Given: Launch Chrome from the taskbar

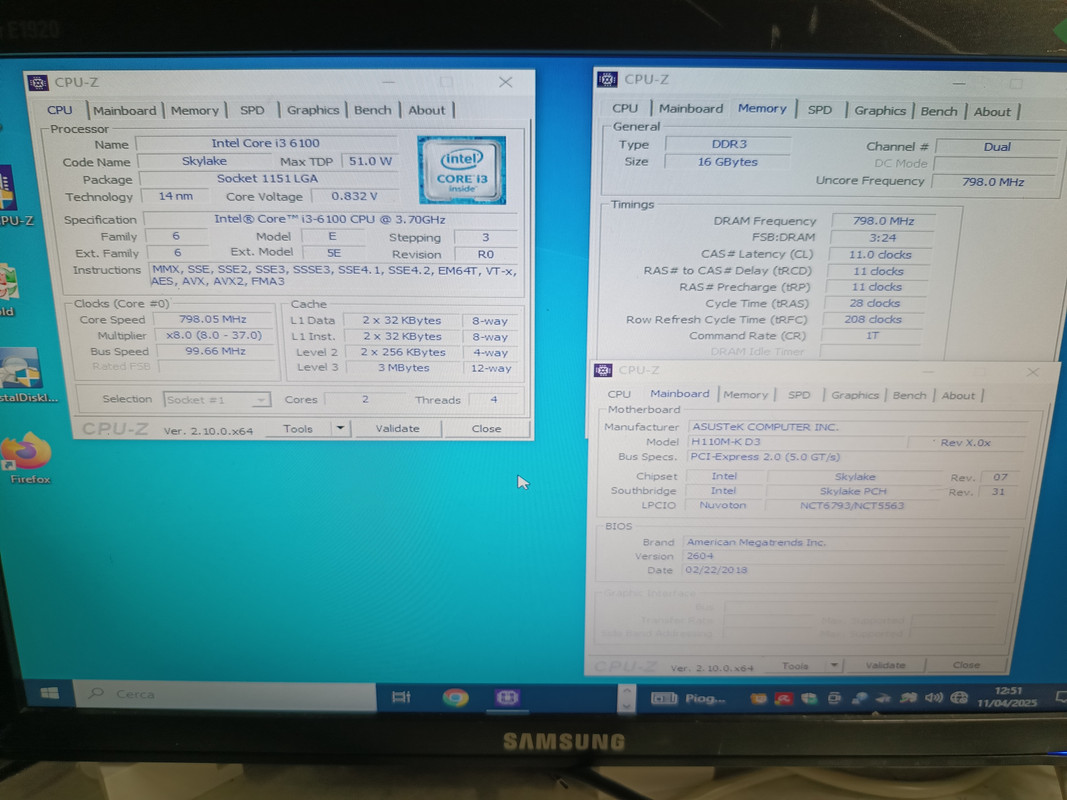Looking at the screenshot, I should coord(455,697).
